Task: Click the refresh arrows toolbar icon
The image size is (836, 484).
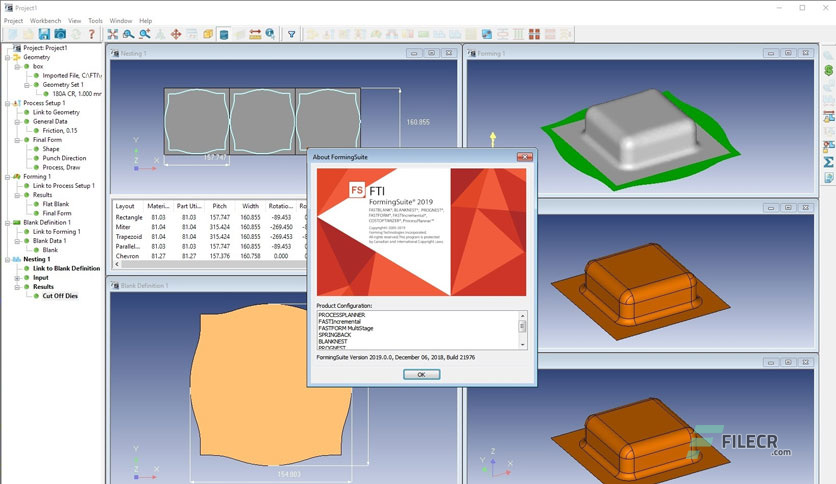Action: click(x=76, y=34)
